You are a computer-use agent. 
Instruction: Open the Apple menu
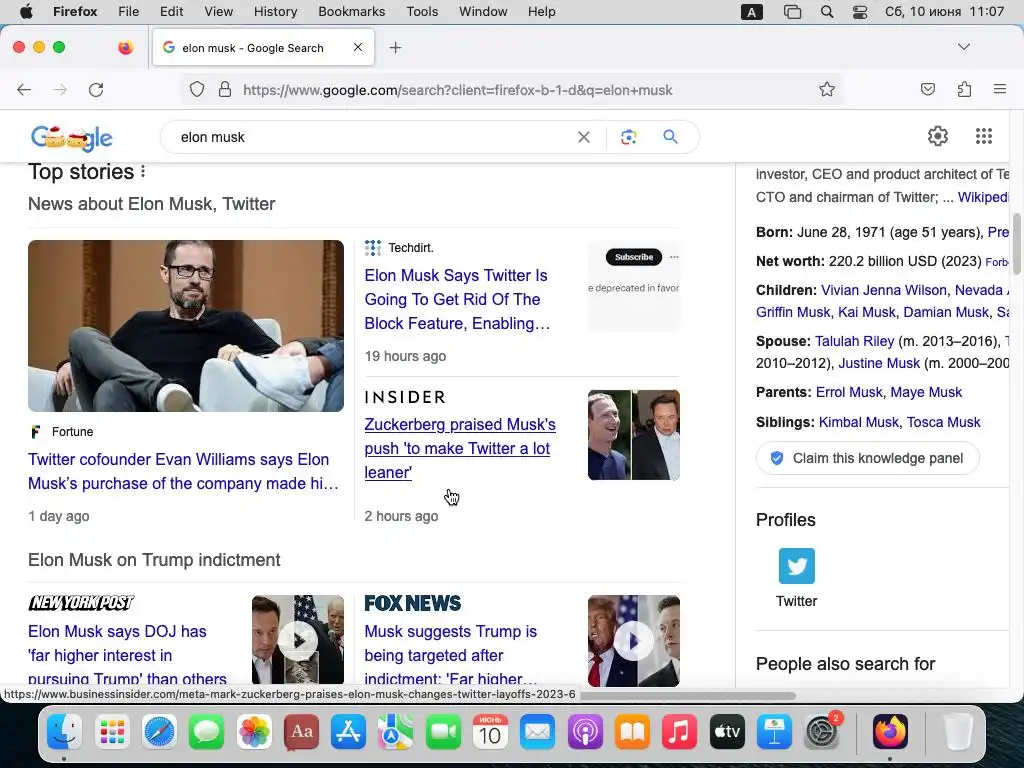pyautogui.click(x=26, y=12)
